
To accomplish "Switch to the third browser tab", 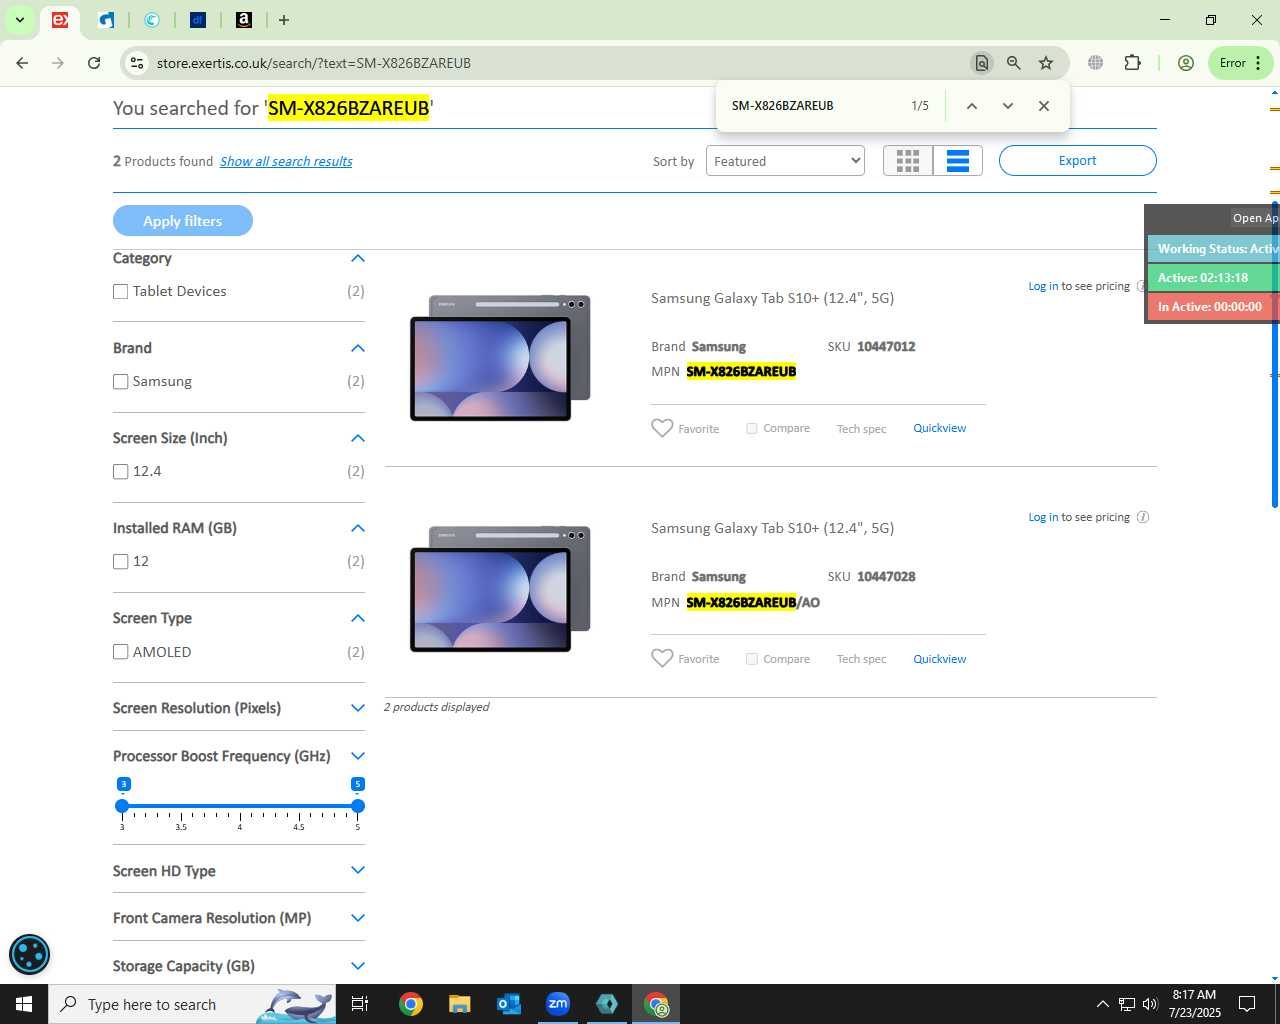I will (152, 20).
